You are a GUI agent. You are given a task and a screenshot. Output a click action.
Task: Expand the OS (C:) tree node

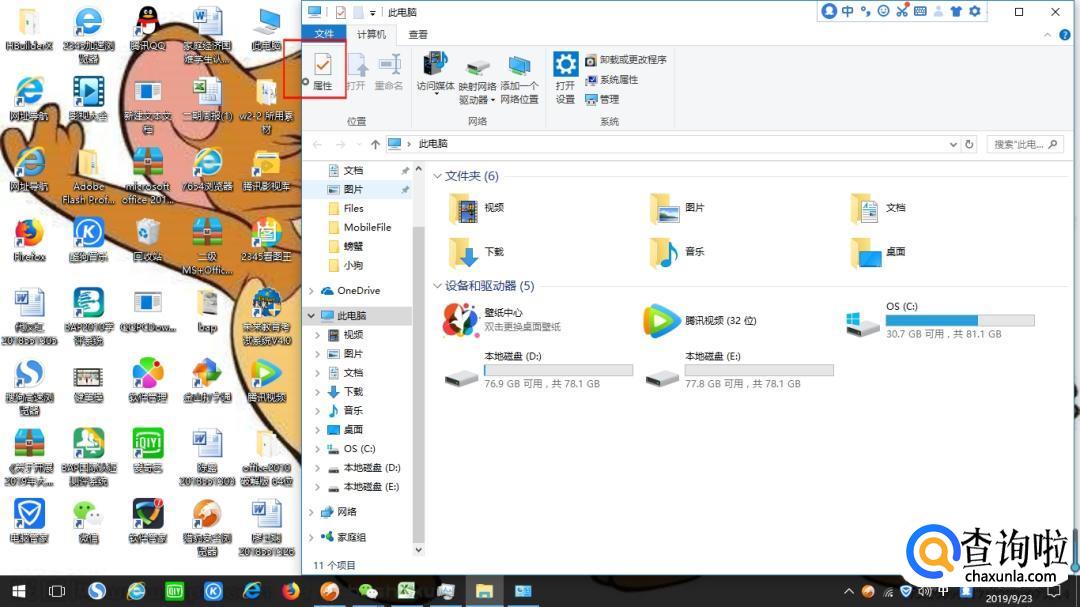pos(318,449)
